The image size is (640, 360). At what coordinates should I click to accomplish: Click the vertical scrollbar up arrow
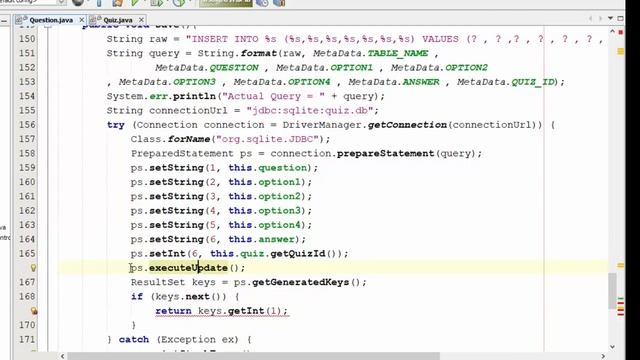coord(612,31)
